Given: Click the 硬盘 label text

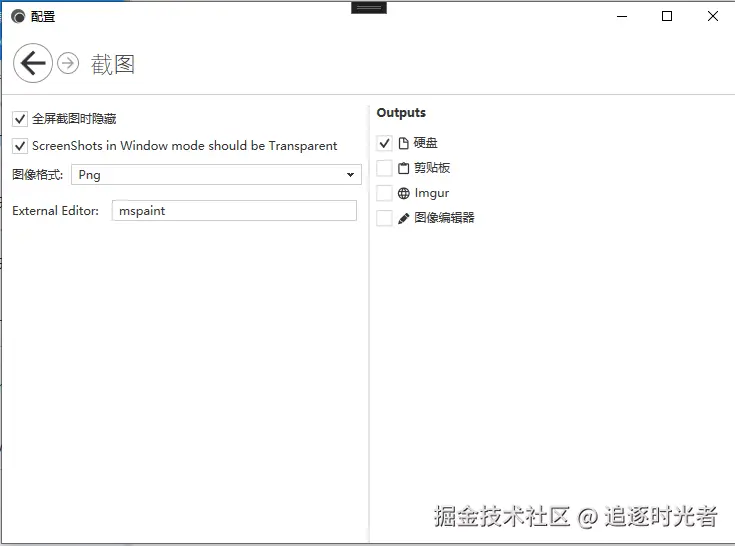Looking at the screenshot, I should [426, 143].
